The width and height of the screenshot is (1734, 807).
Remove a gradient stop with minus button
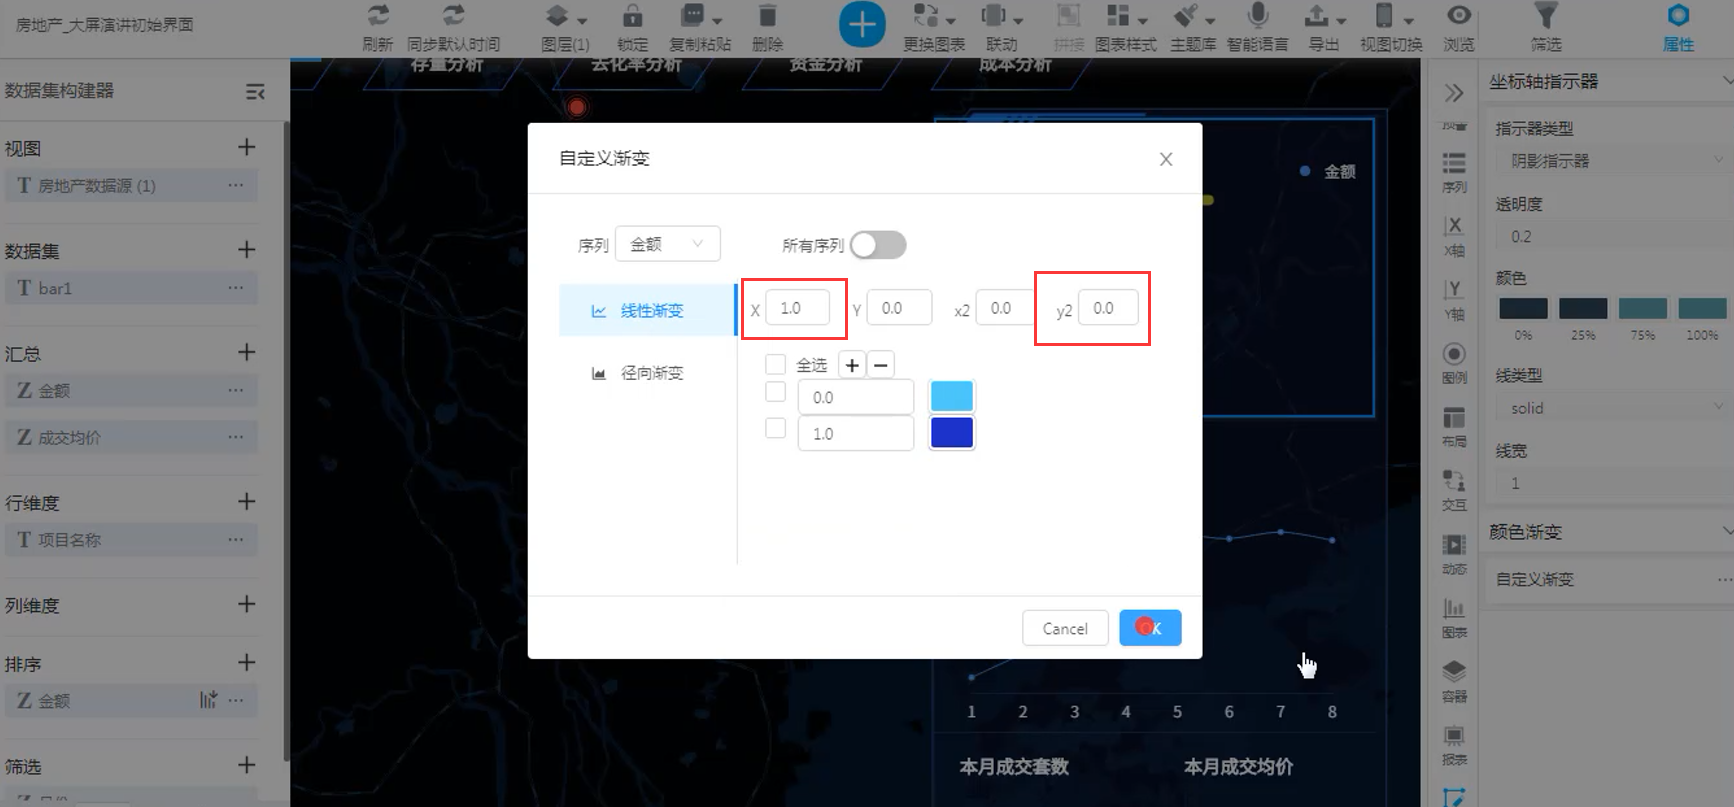tap(881, 365)
